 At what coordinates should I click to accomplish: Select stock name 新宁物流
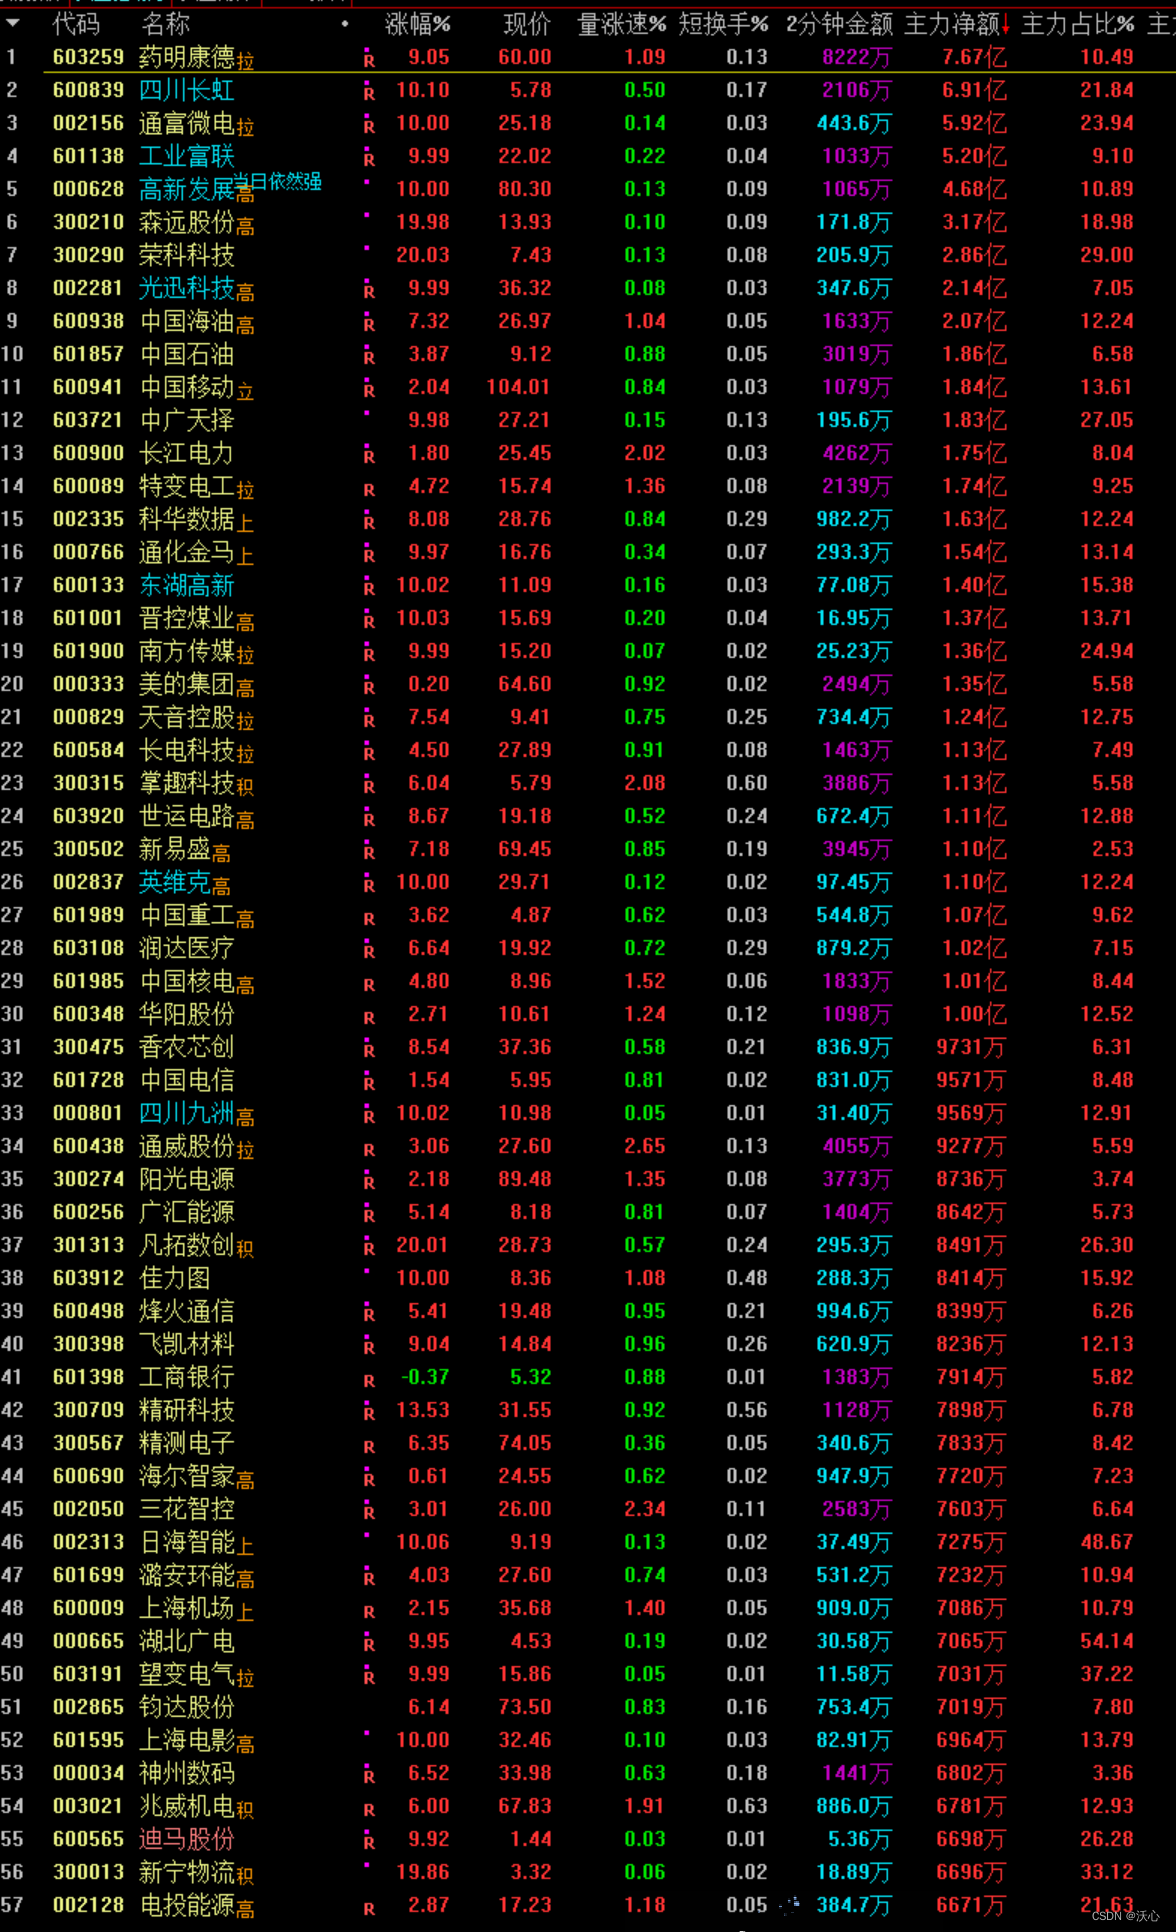(187, 1872)
